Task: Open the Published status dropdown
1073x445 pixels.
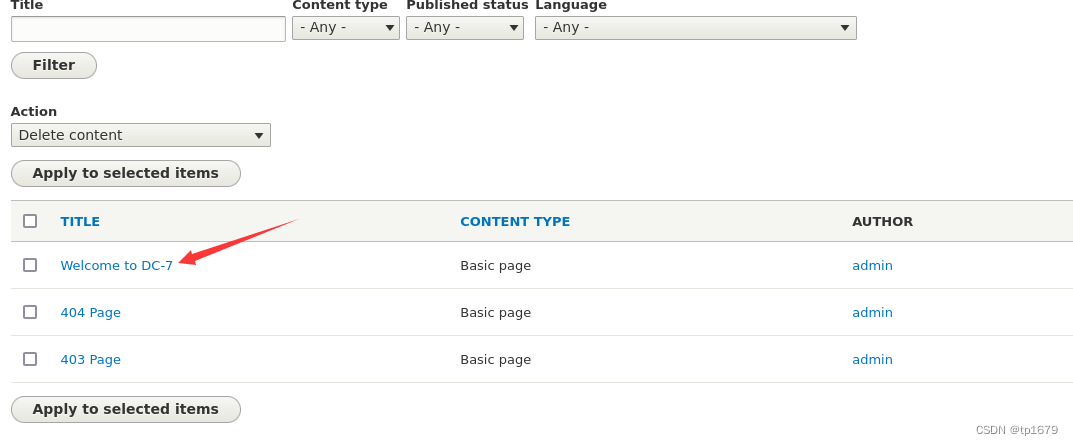Action: tap(465, 28)
